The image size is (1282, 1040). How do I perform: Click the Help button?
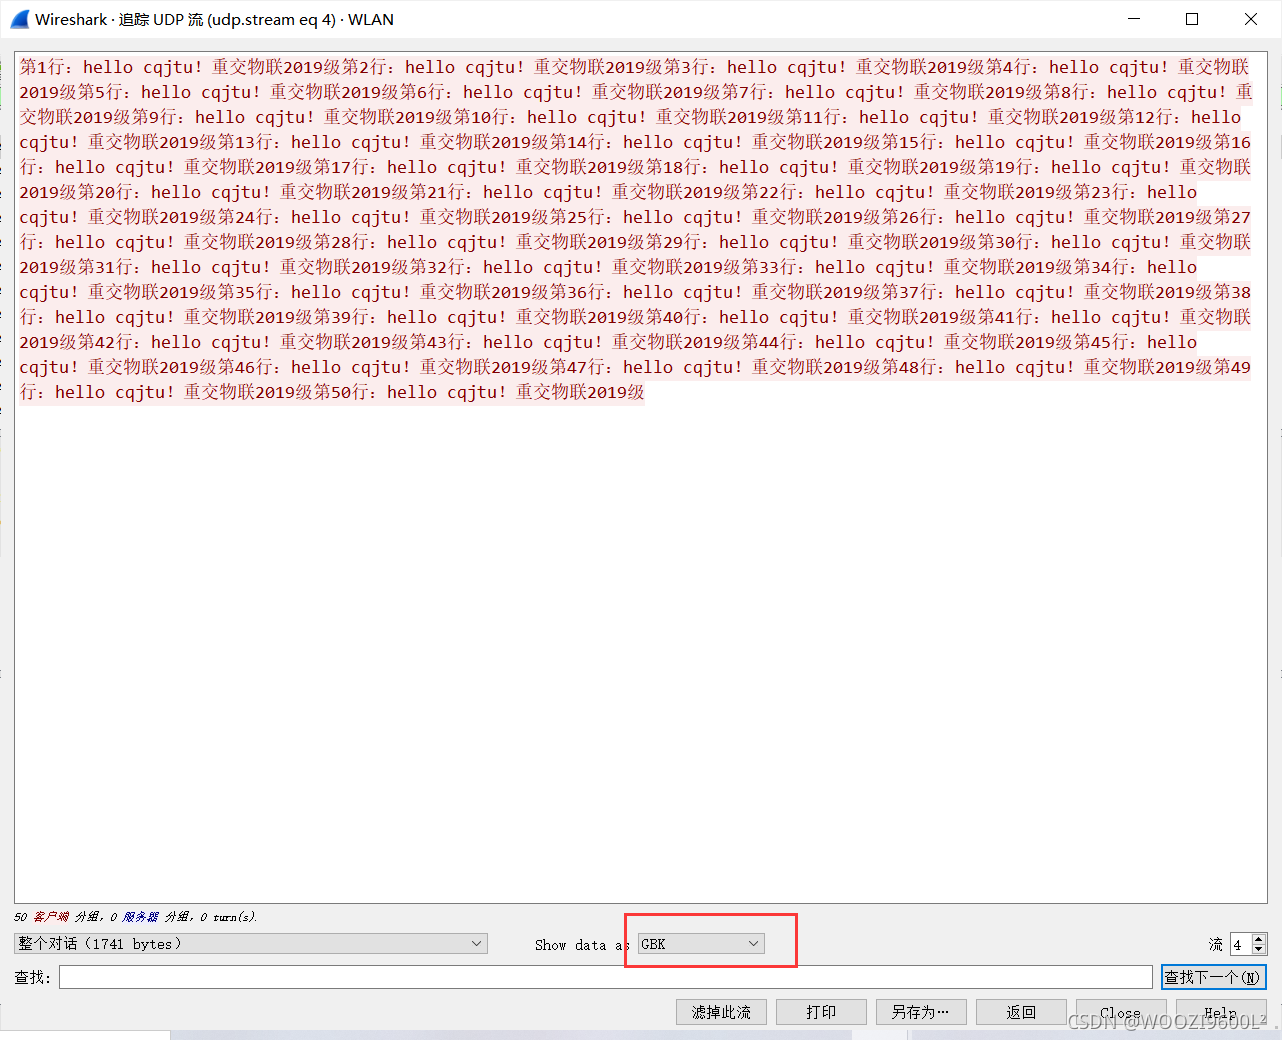click(x=1221, y=1012)
